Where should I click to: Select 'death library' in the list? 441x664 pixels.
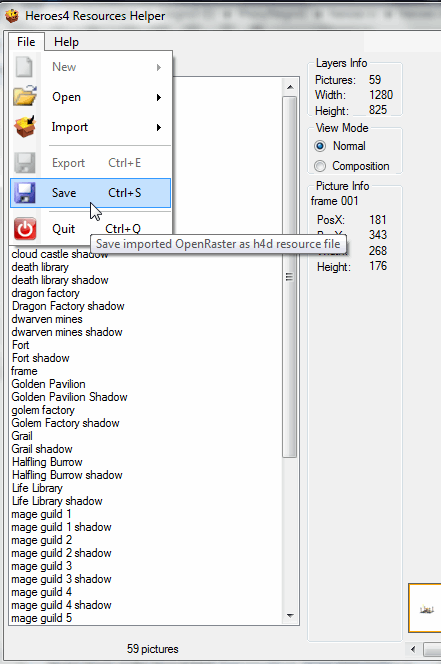point(40,267)
